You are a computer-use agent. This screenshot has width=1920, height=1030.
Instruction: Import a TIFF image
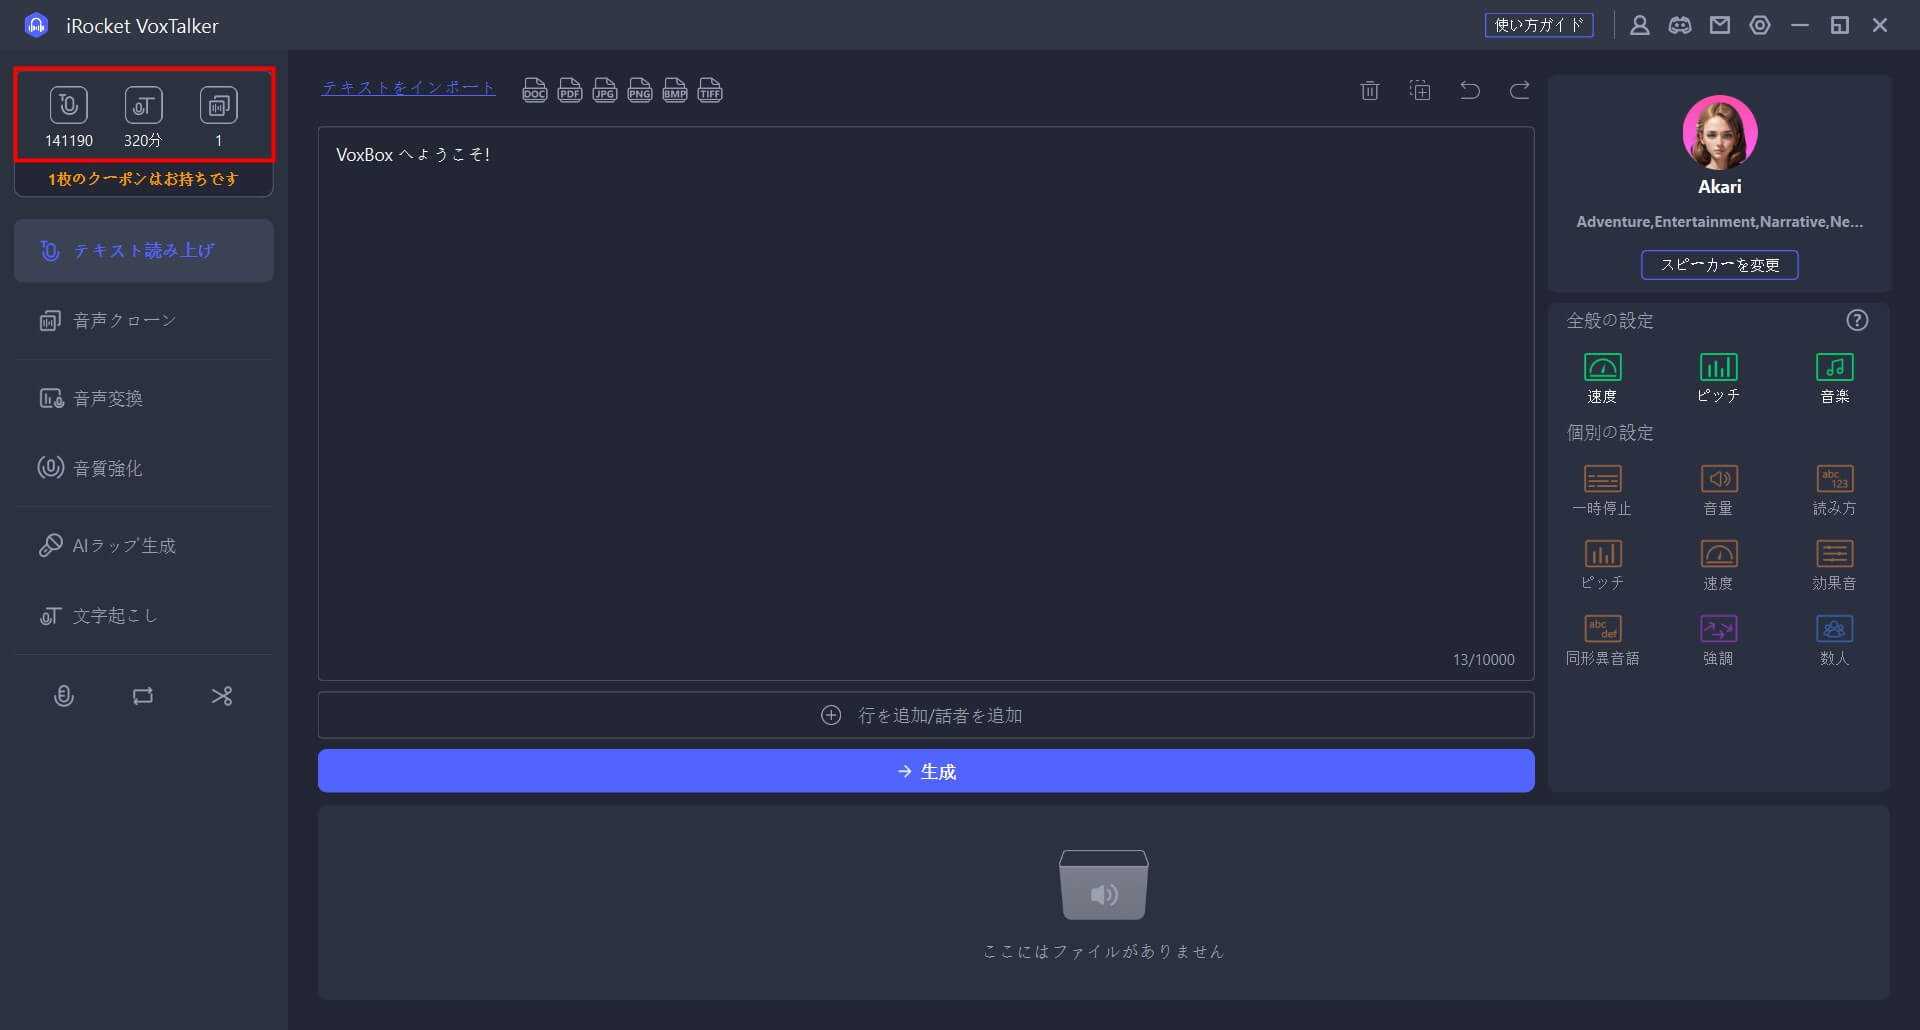point(710,91)
